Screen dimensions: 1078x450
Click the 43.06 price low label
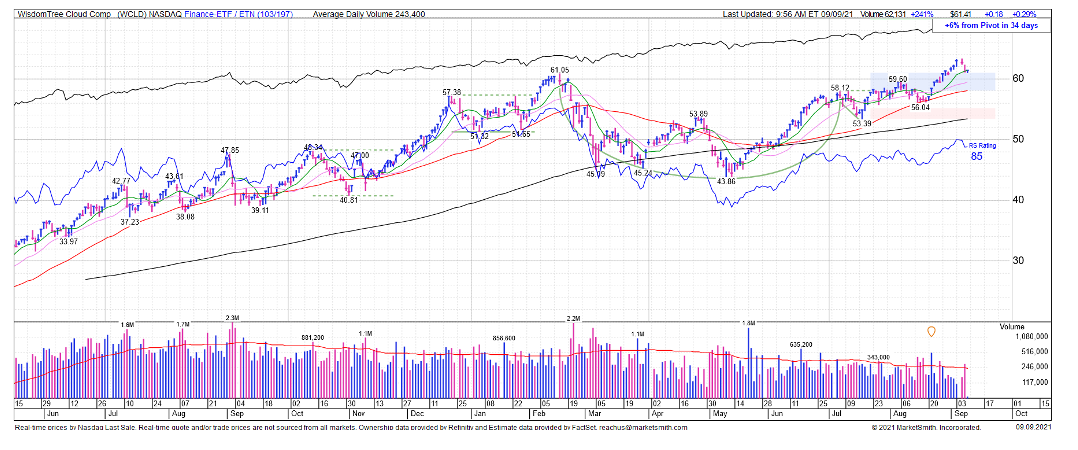725,181
